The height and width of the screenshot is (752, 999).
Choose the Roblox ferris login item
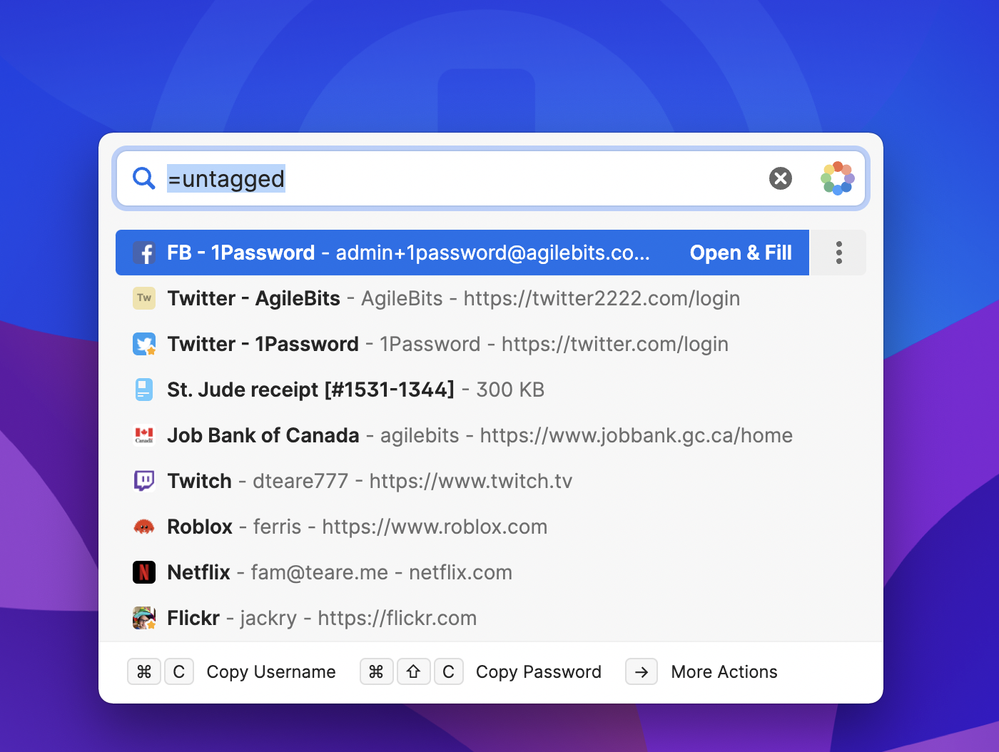(357, 527)
